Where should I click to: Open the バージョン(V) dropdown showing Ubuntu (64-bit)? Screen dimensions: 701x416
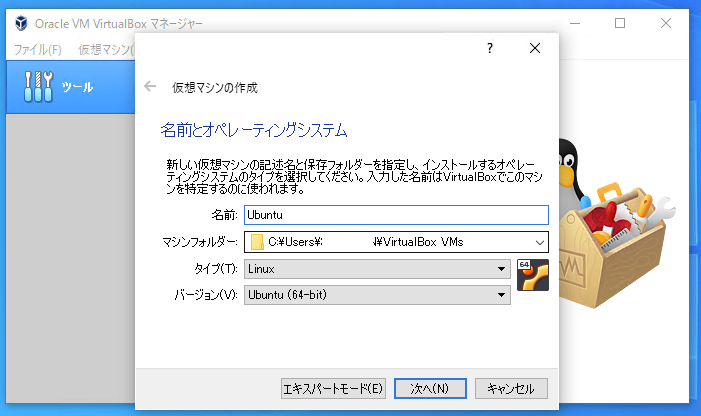coord(377,295)
